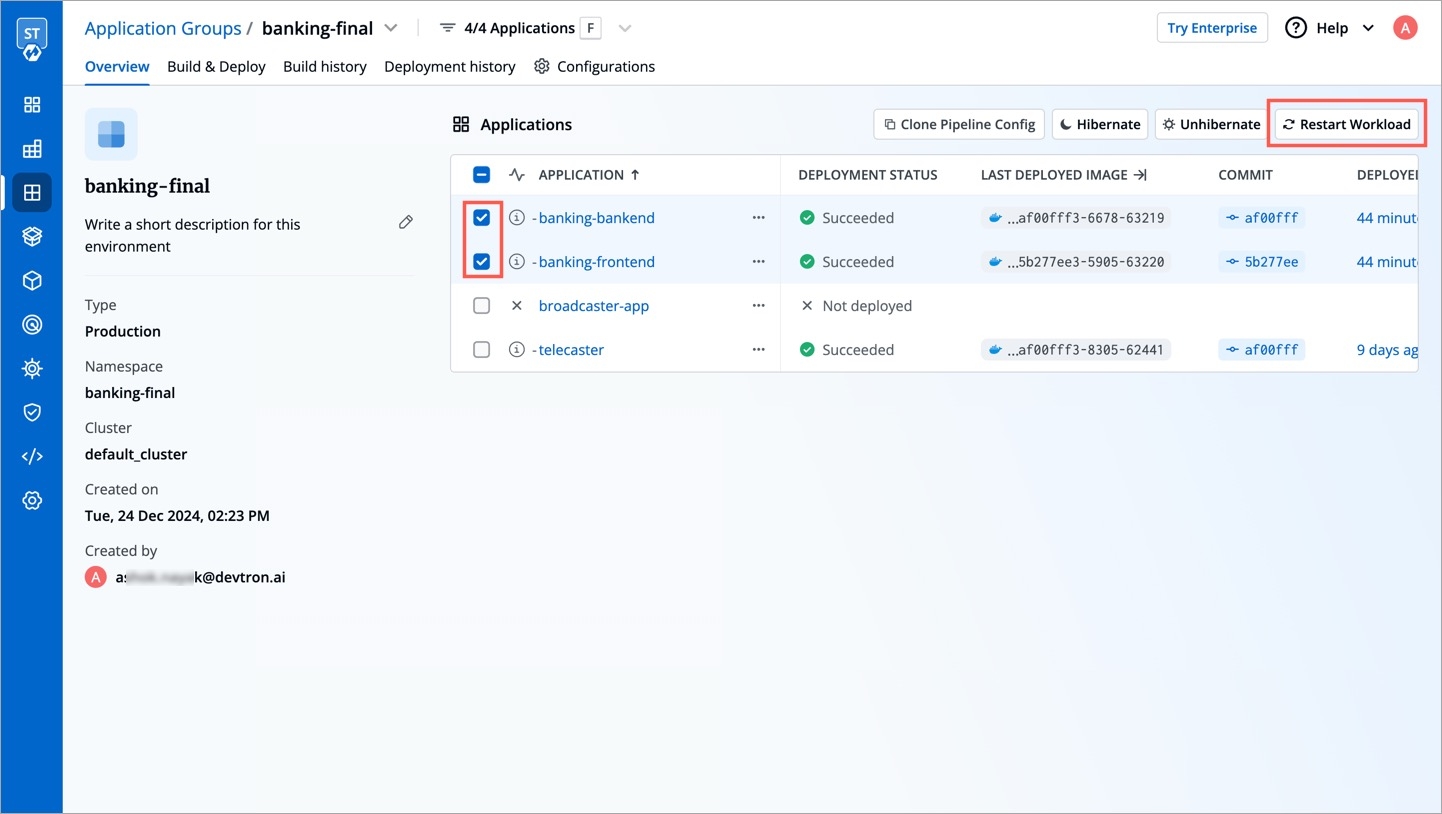Click the info icon beside telecaster
The image size is (1442, 814).
tap(517, 350)
